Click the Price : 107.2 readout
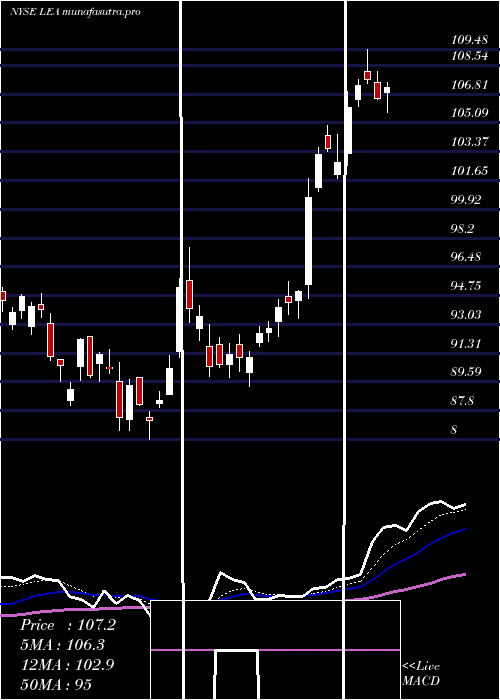 pos(68,625)
